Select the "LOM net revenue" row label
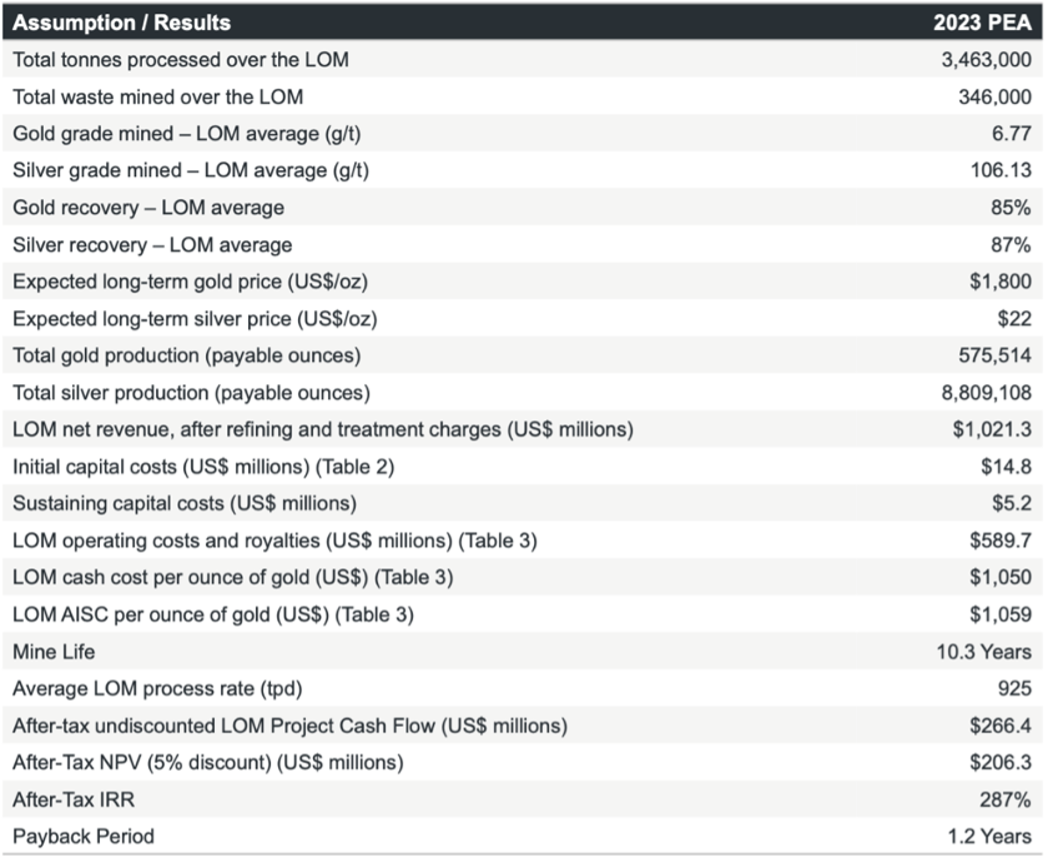 click(323, 429)
